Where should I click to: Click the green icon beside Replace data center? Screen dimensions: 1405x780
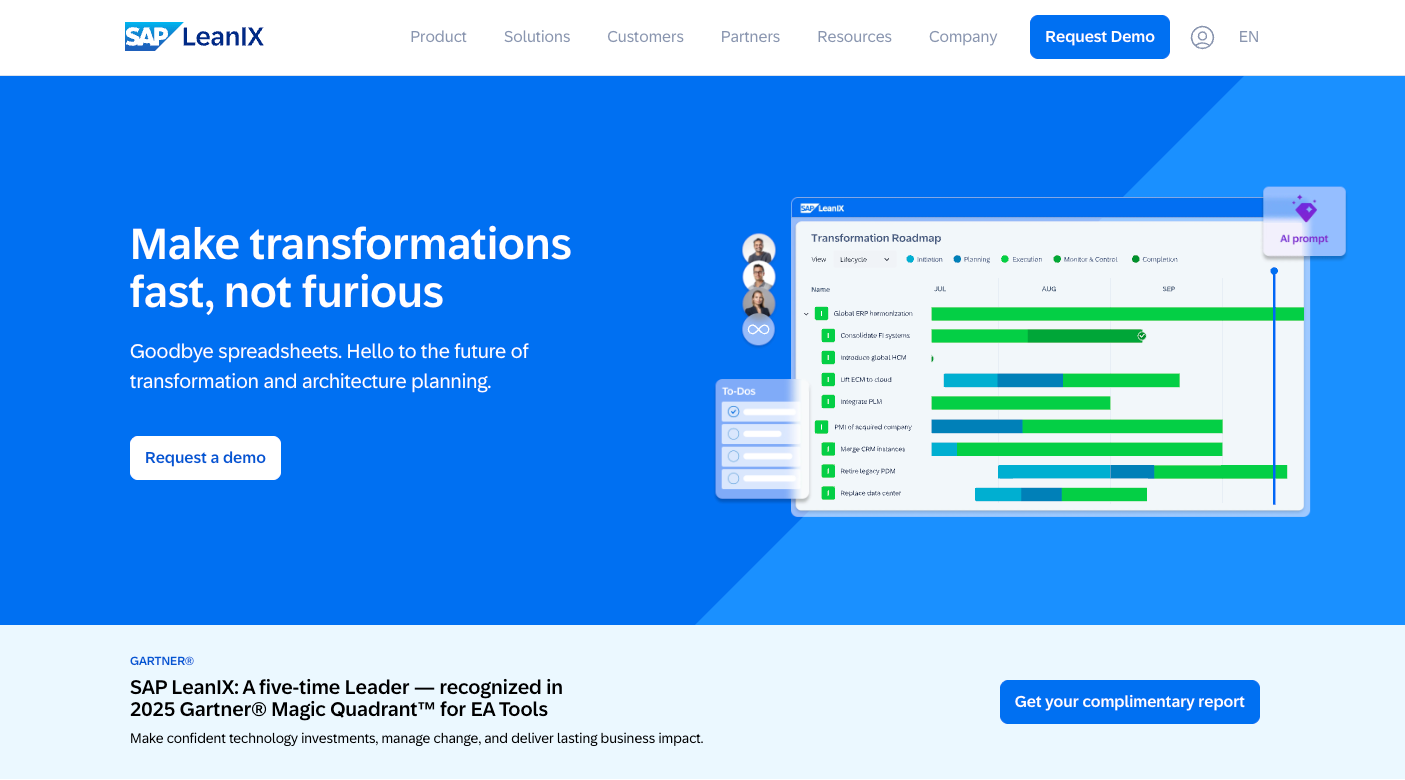coord(828,493)
